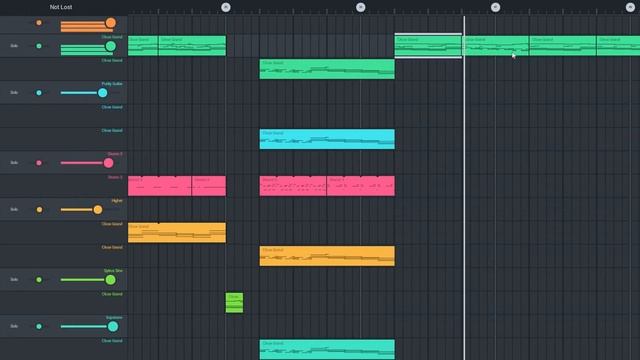Solo the cyan guitar track
Screen dimensions: 640x360
[x=14, y=93]
